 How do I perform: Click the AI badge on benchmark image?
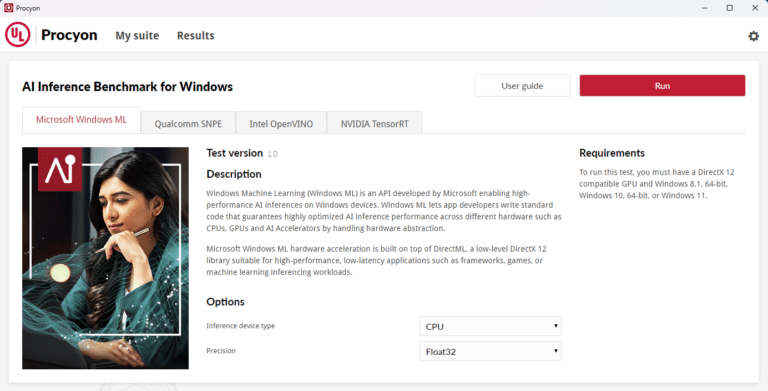coord(60,170)
